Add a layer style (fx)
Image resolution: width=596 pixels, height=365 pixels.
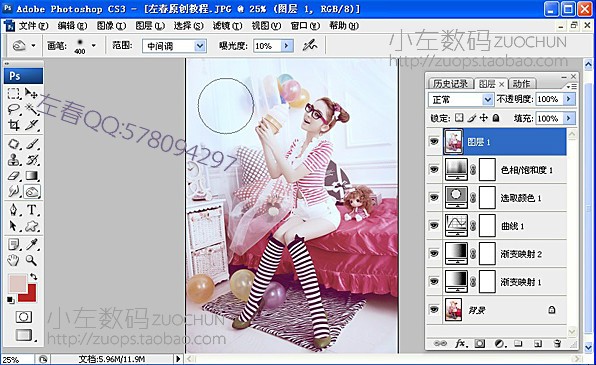(x=461, y=344)
